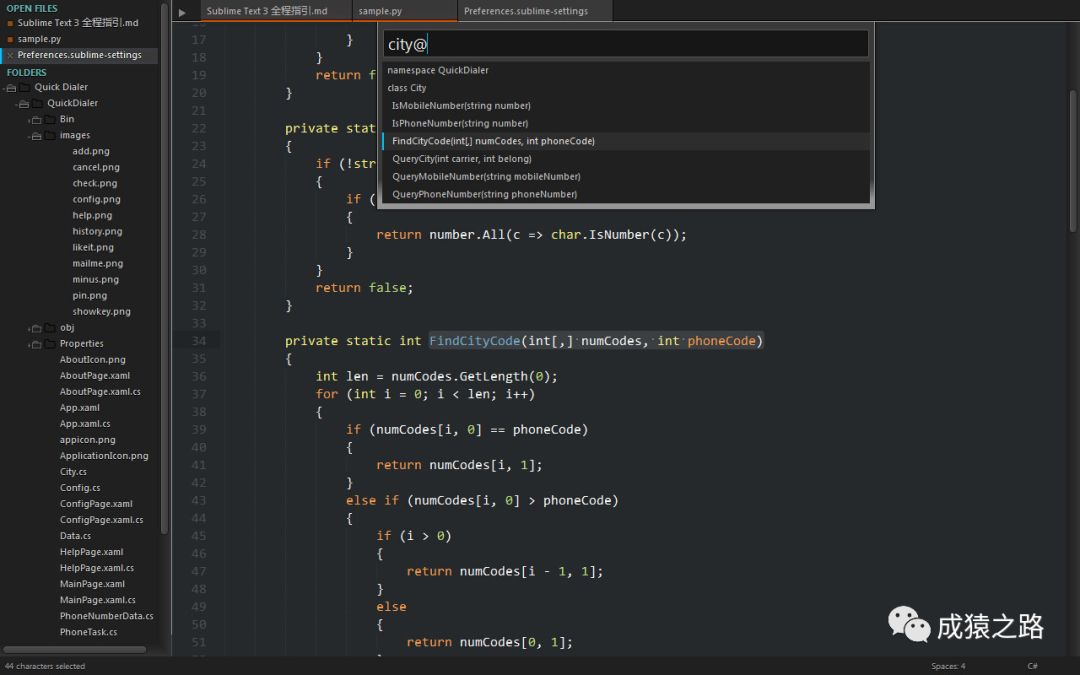Choose QueryPhoneNumber(string phoneNumber) symbol
This screenshot has height=675, width=1080.
tap(625, 194)
